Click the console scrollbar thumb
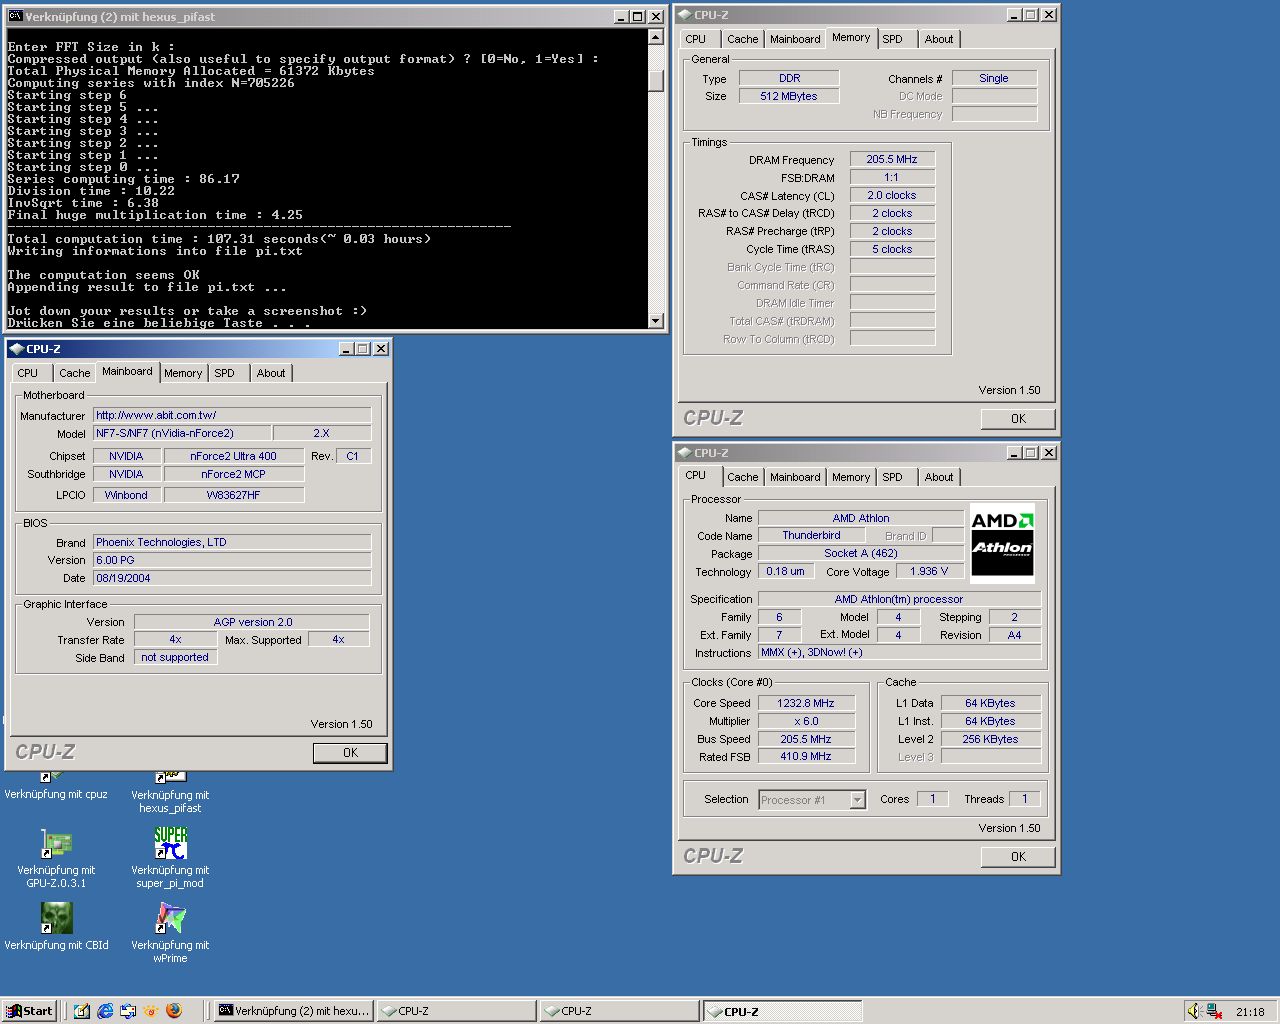 pos(656,81)
